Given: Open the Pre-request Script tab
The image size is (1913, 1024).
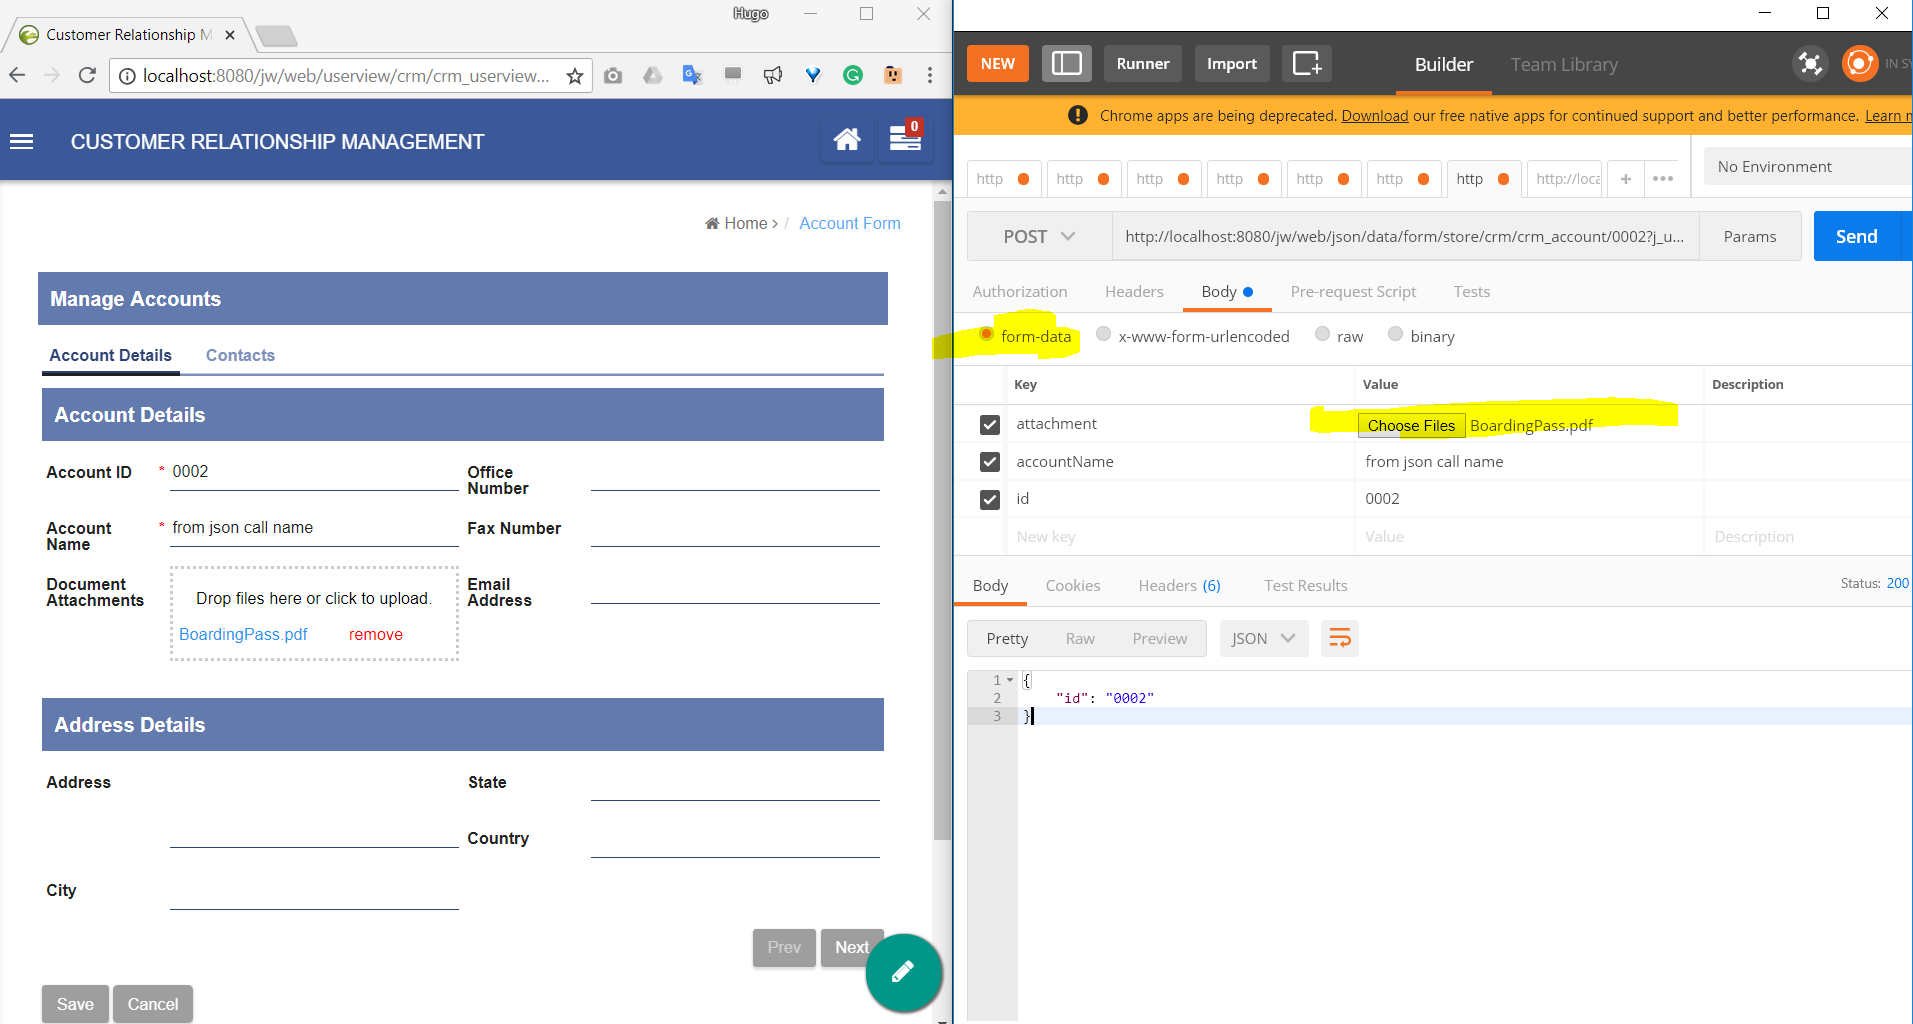Looking at the screenshot, I should pyautogui.click(x=1353, y=292).
